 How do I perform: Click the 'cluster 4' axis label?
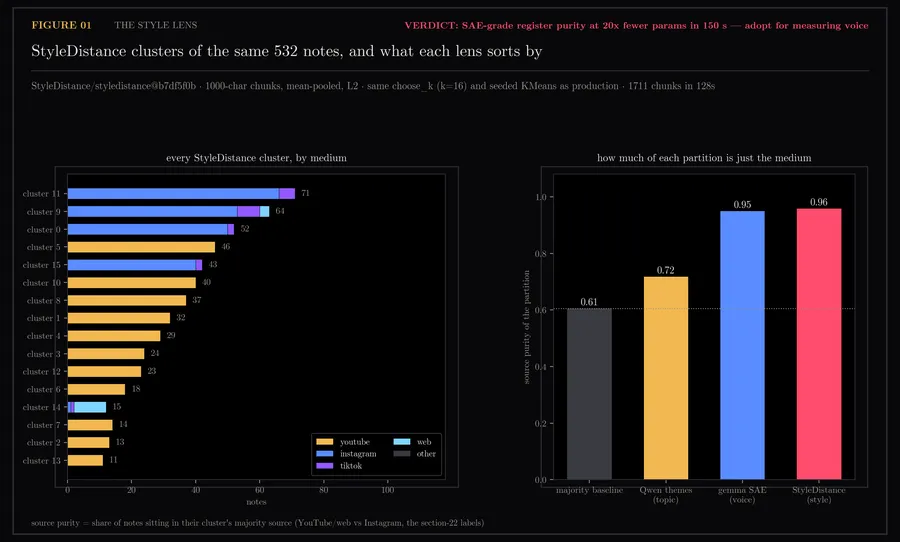pos(43,336)
